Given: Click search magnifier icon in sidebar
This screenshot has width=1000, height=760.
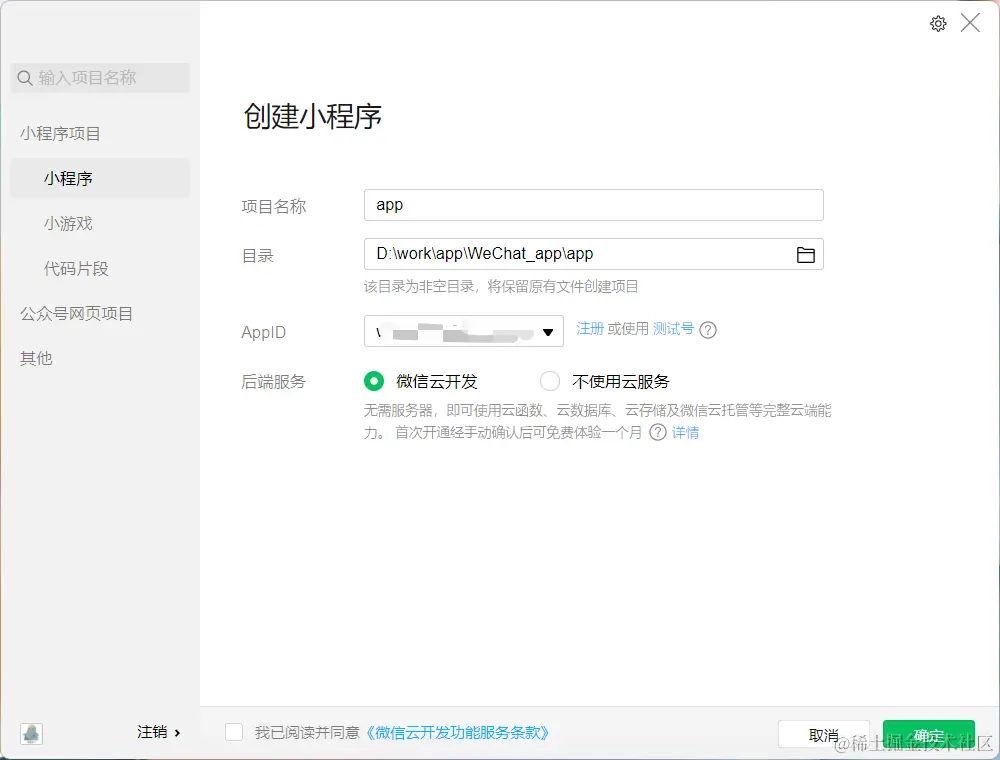Looking at the screenshot, I should pyautogui.click(x=25, y=78).
